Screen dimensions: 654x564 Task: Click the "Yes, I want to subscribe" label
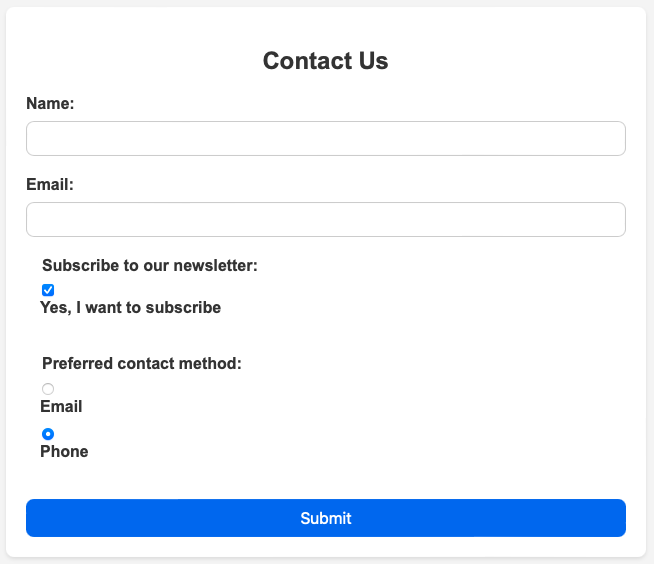pos(130,308)
